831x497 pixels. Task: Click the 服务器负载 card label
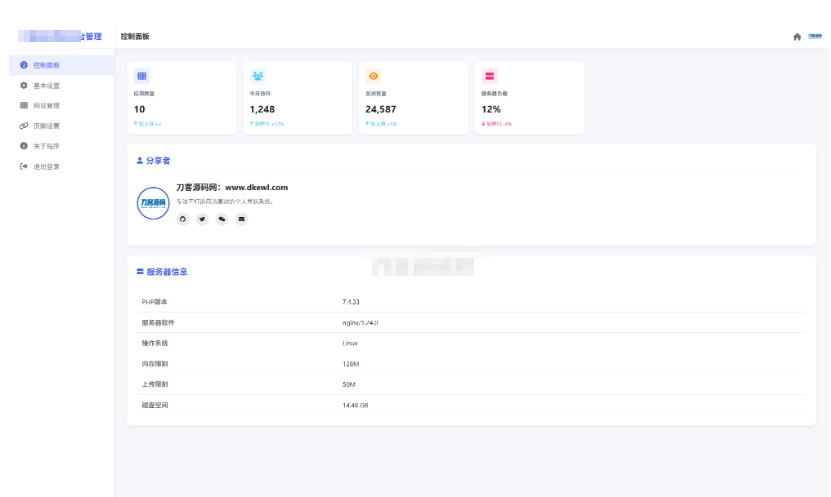coord(494,93)
